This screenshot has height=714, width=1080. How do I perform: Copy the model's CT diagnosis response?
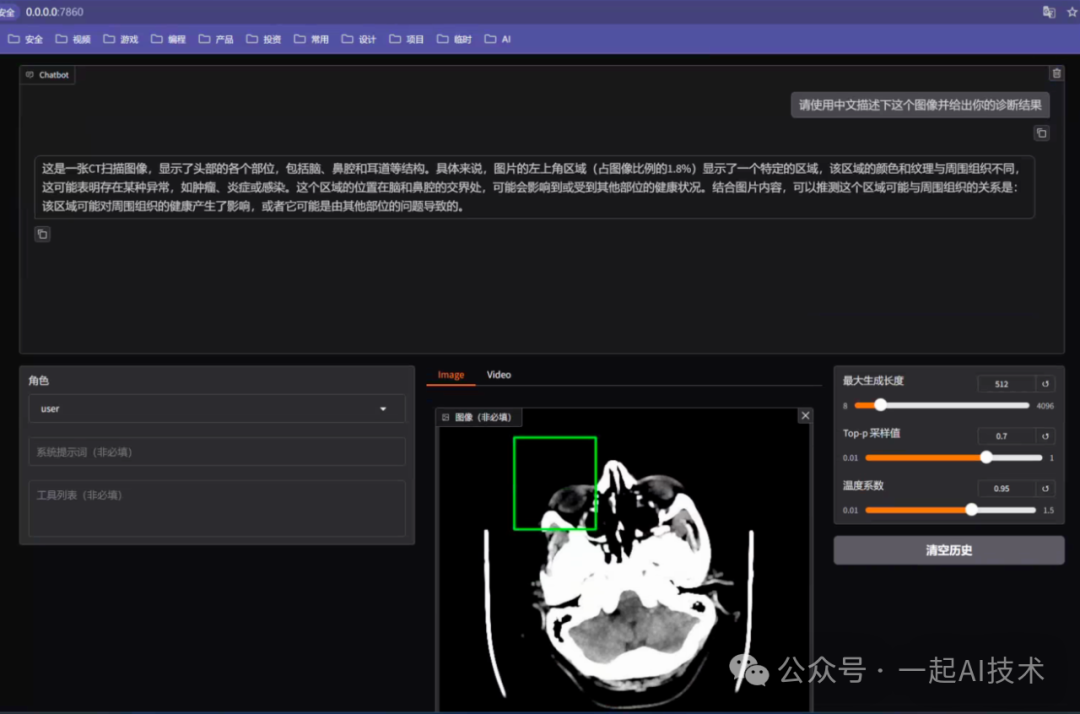(42, 233)
